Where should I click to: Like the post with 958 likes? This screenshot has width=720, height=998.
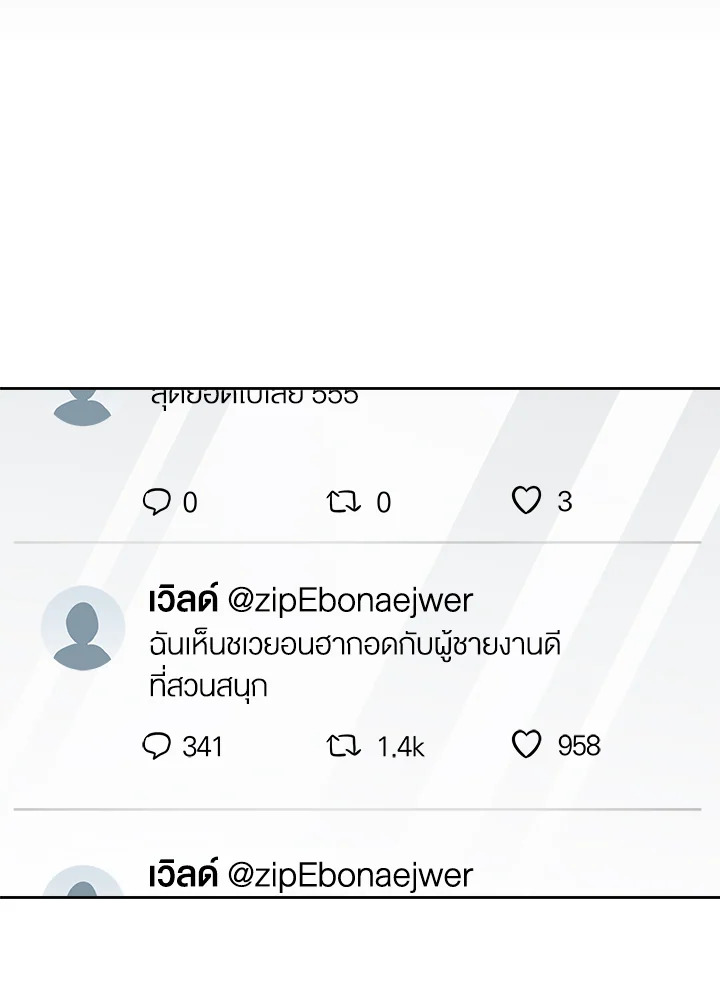click(526, 744)
